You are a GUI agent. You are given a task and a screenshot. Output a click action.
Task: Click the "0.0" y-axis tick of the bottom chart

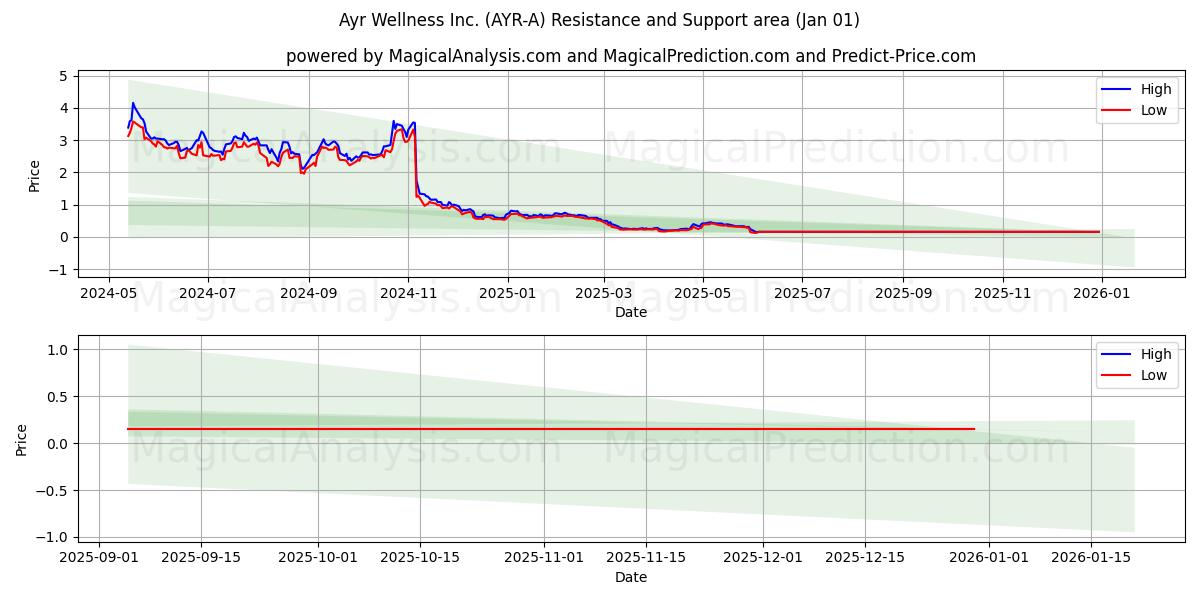[57, 444]
